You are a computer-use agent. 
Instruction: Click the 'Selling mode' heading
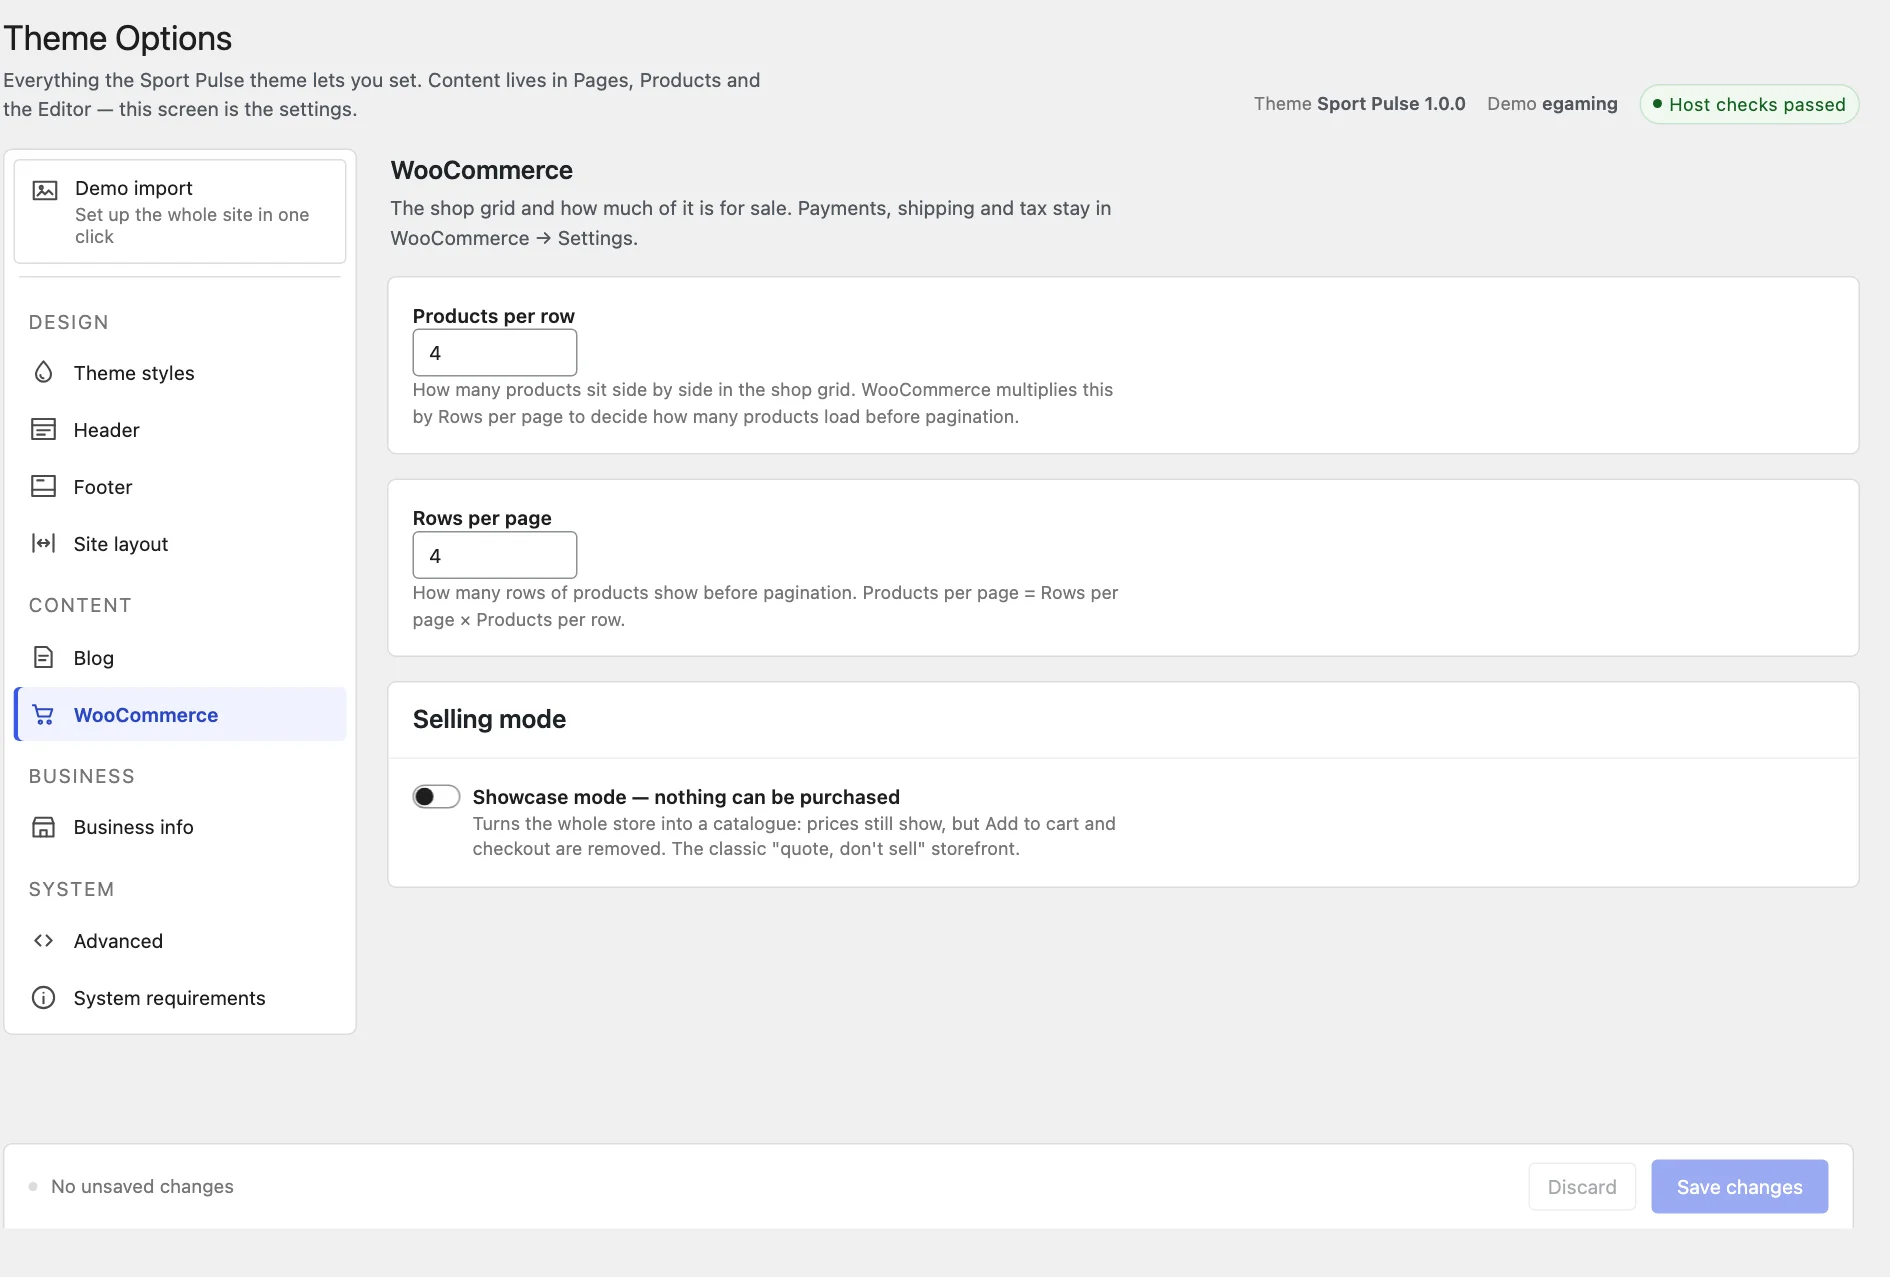[x=489, y=719]
